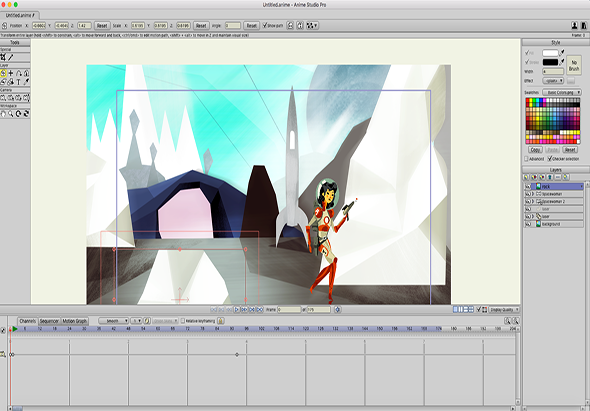Click the keyframe marker near frame 90
Image resolution: width=590 pixels, height=411 pixels.
pyautogui.click(x=237, y=355)
